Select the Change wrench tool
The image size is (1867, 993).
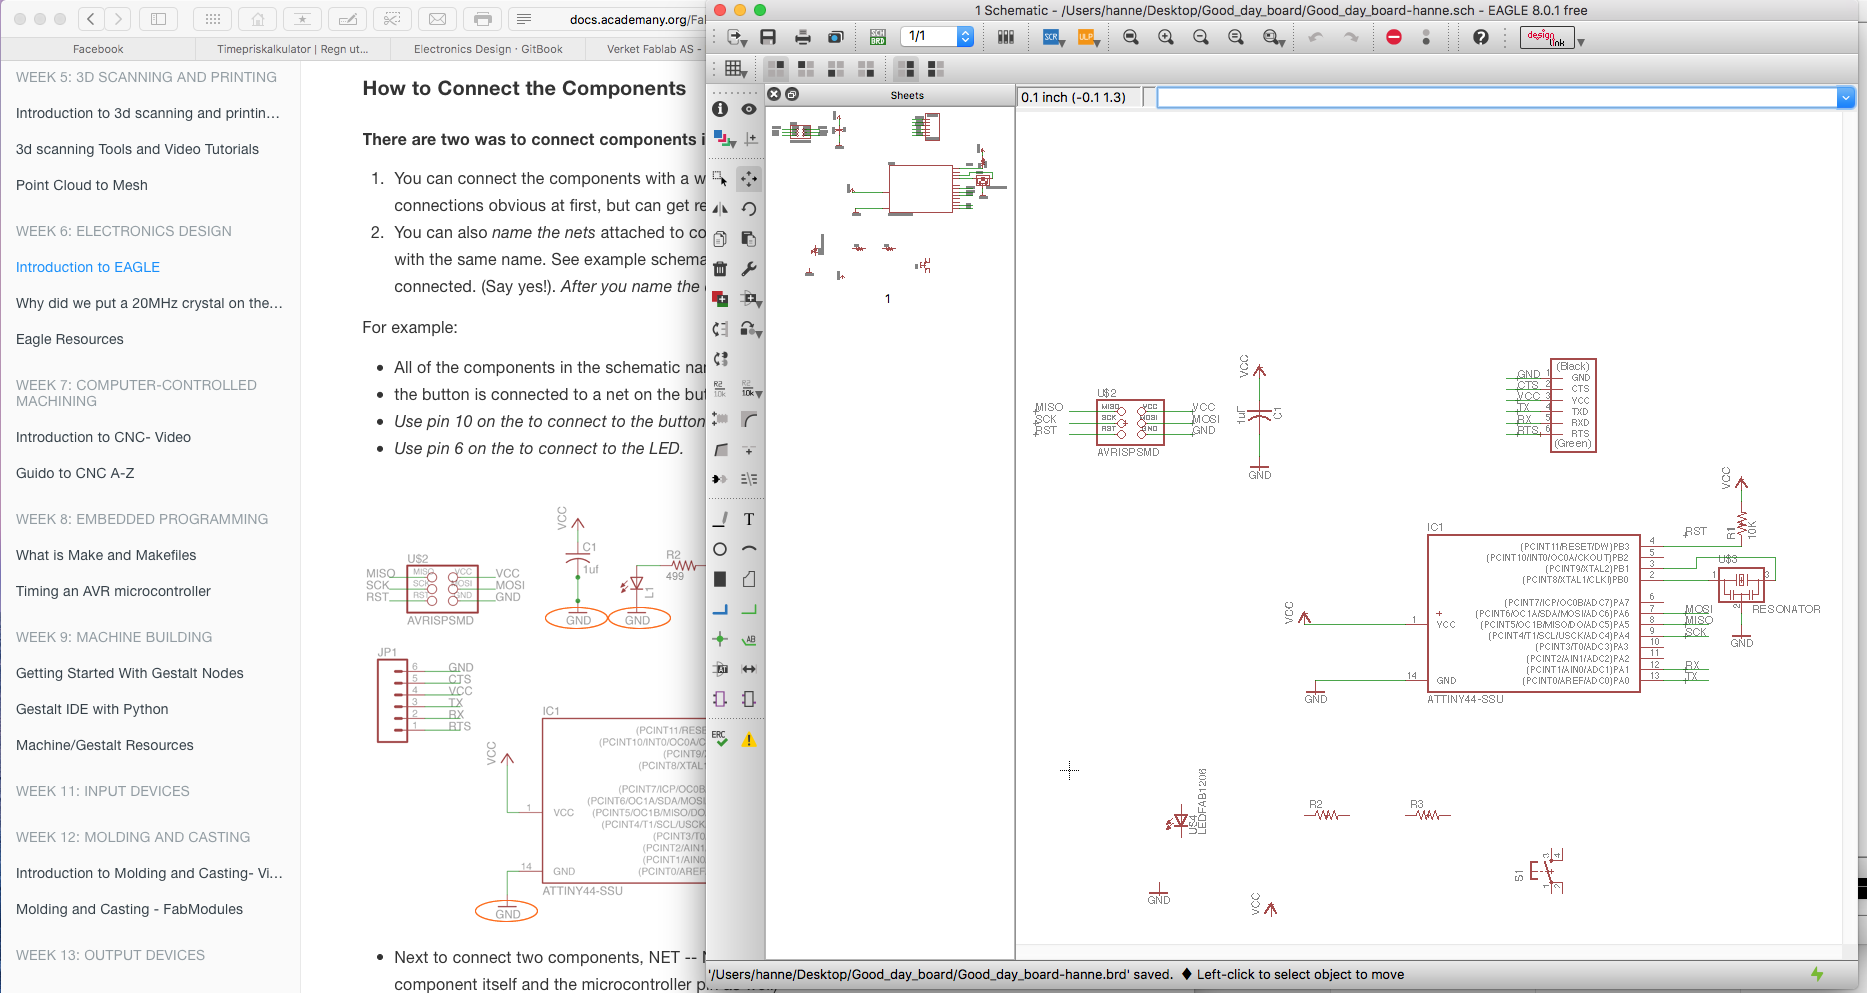749,269
